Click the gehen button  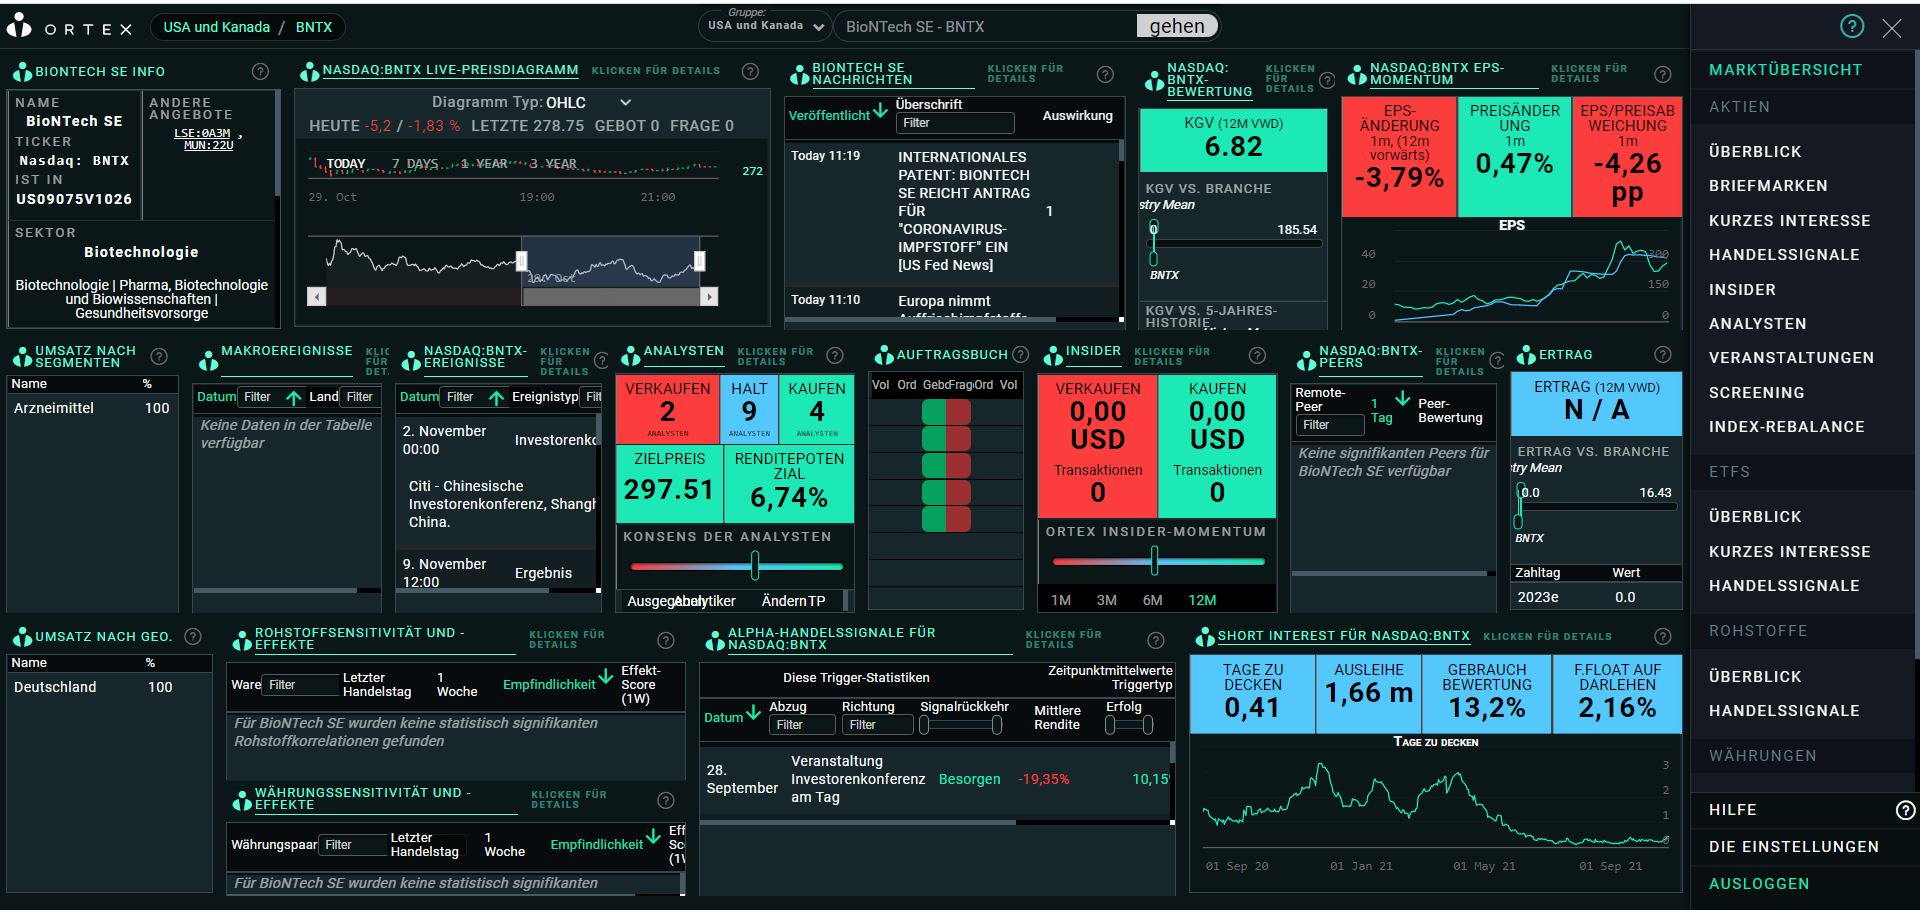click(x=1177, y=26)
